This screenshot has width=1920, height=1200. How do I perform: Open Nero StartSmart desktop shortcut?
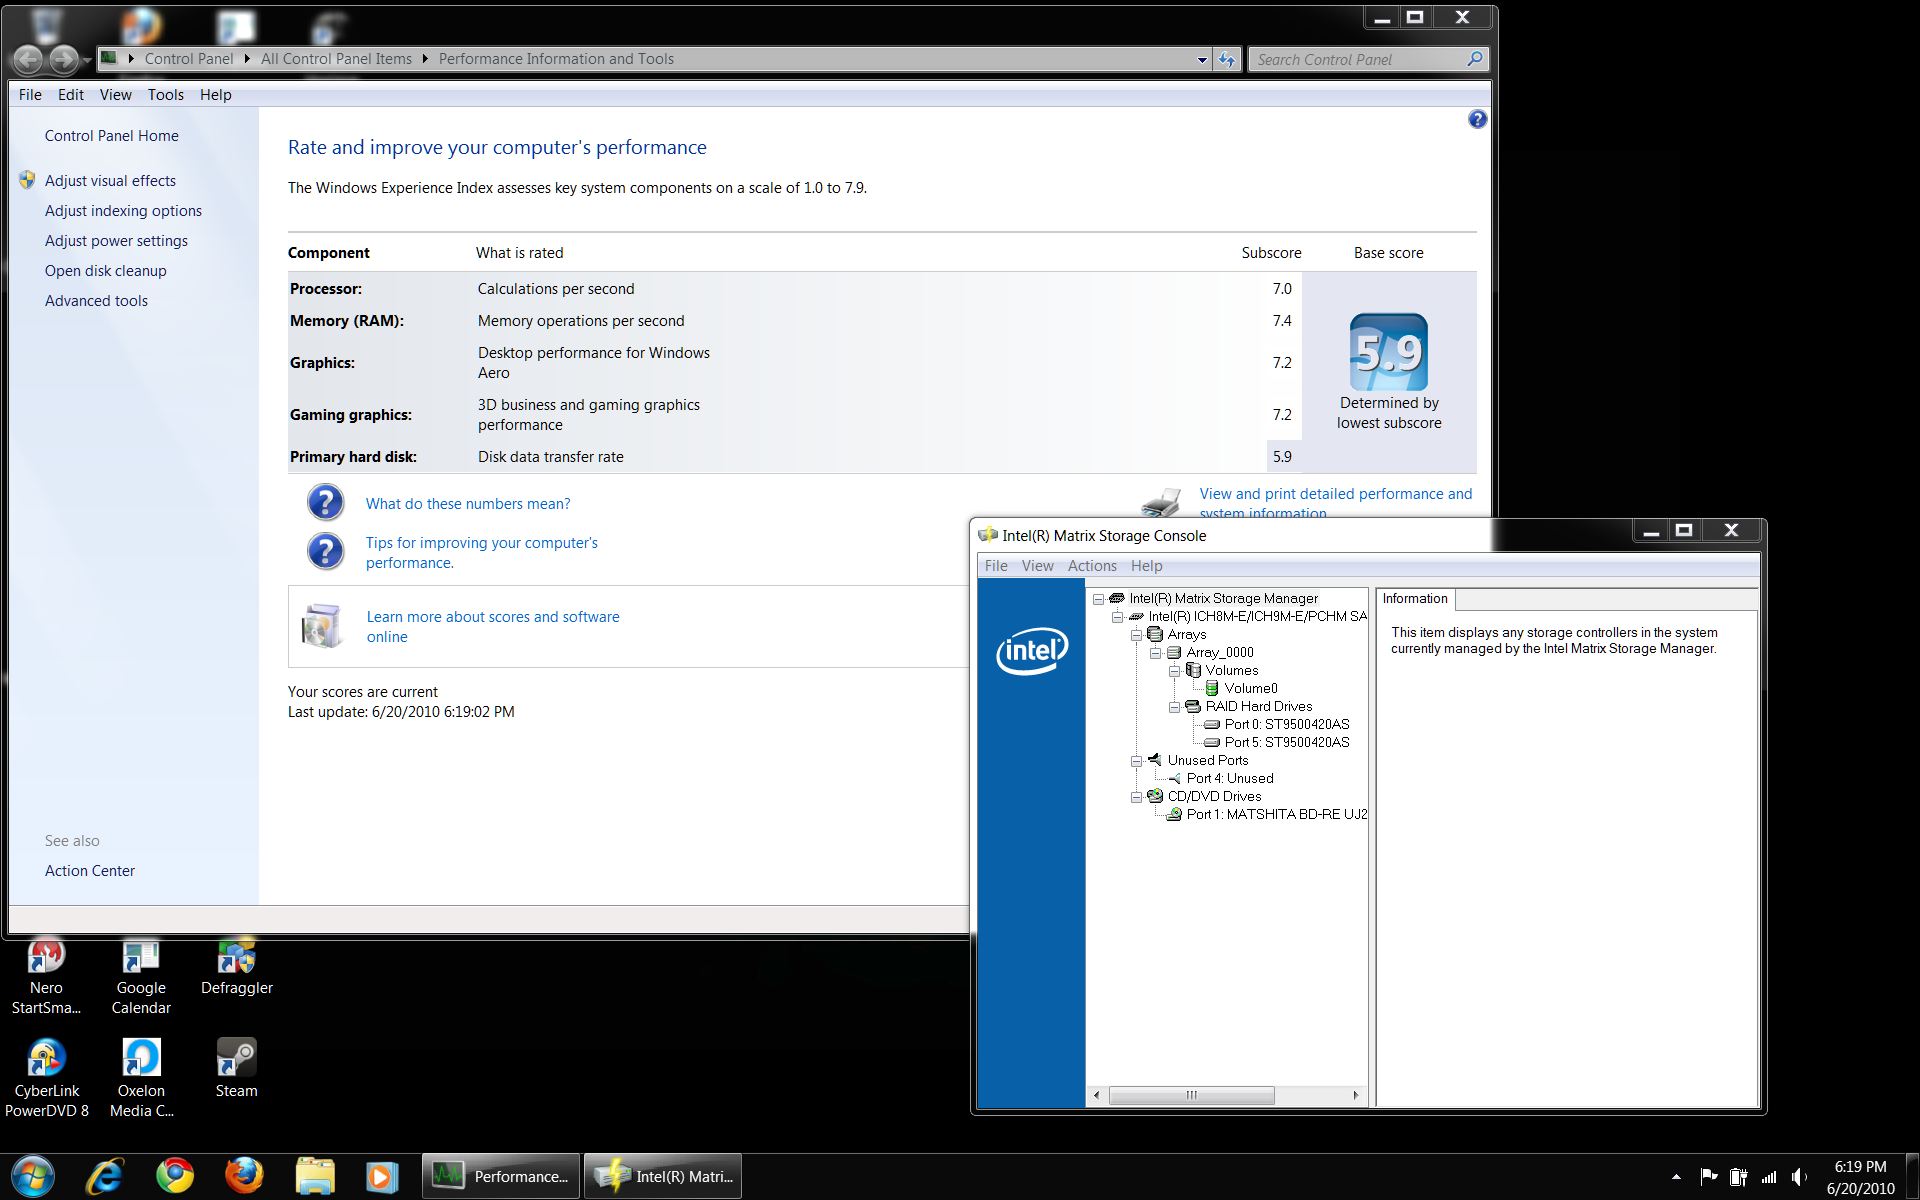coord(46,979)
